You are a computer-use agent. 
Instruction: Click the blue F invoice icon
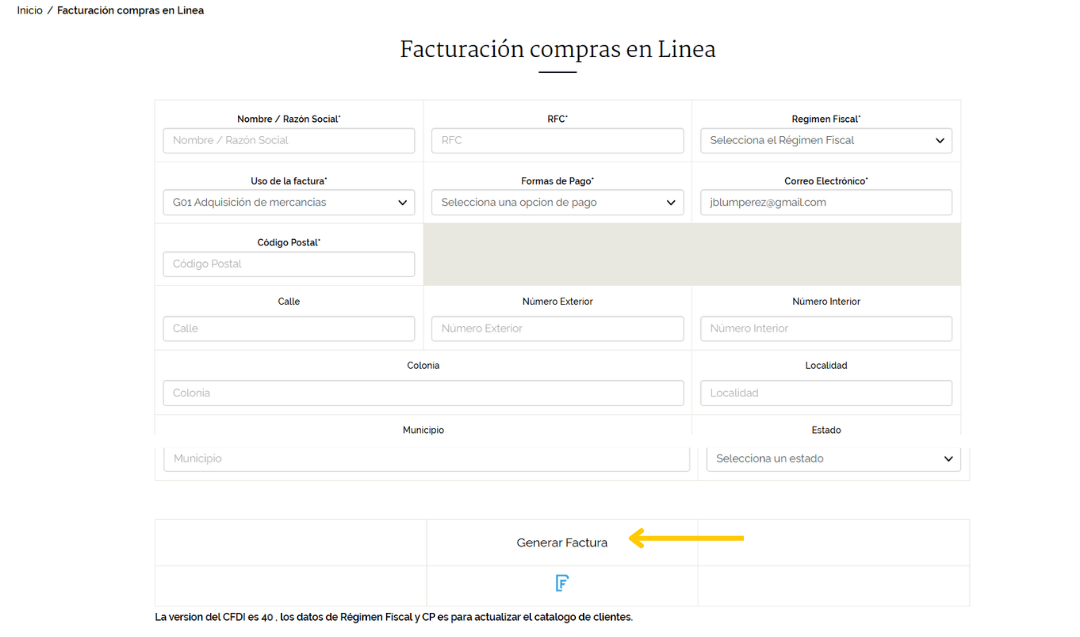(562, 583)
